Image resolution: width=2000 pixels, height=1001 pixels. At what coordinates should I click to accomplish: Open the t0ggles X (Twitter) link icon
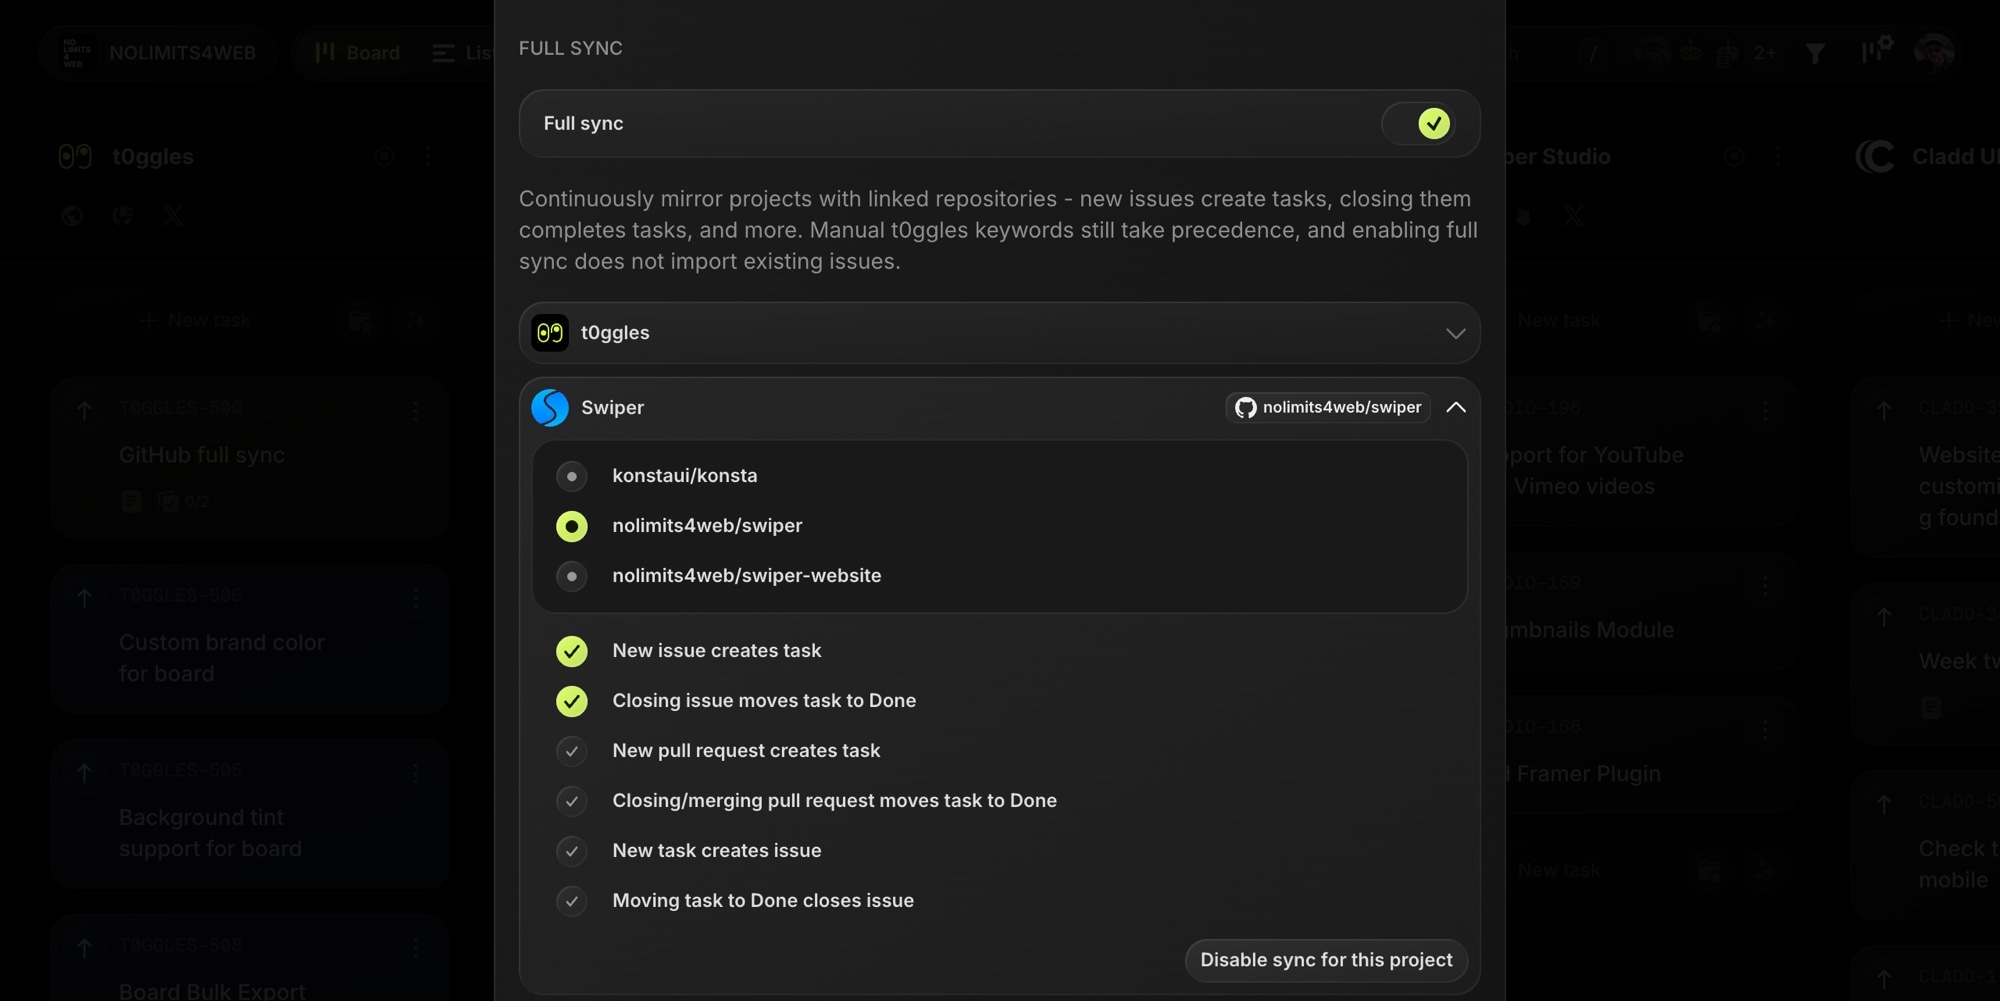pos(173,216)
